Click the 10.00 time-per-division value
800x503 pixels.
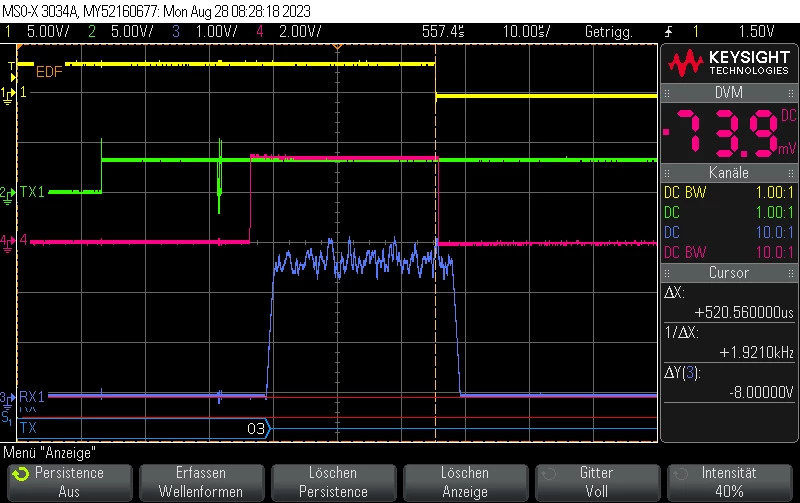[526, 32]
